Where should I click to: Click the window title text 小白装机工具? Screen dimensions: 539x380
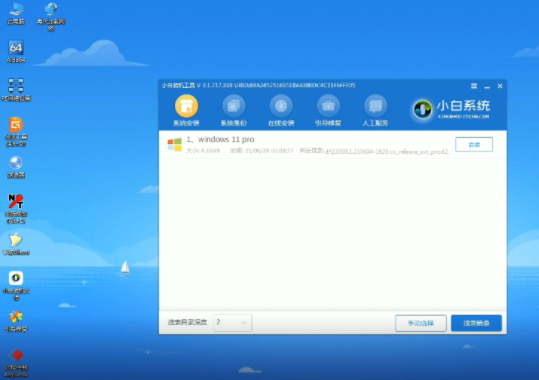pos(178,85)
